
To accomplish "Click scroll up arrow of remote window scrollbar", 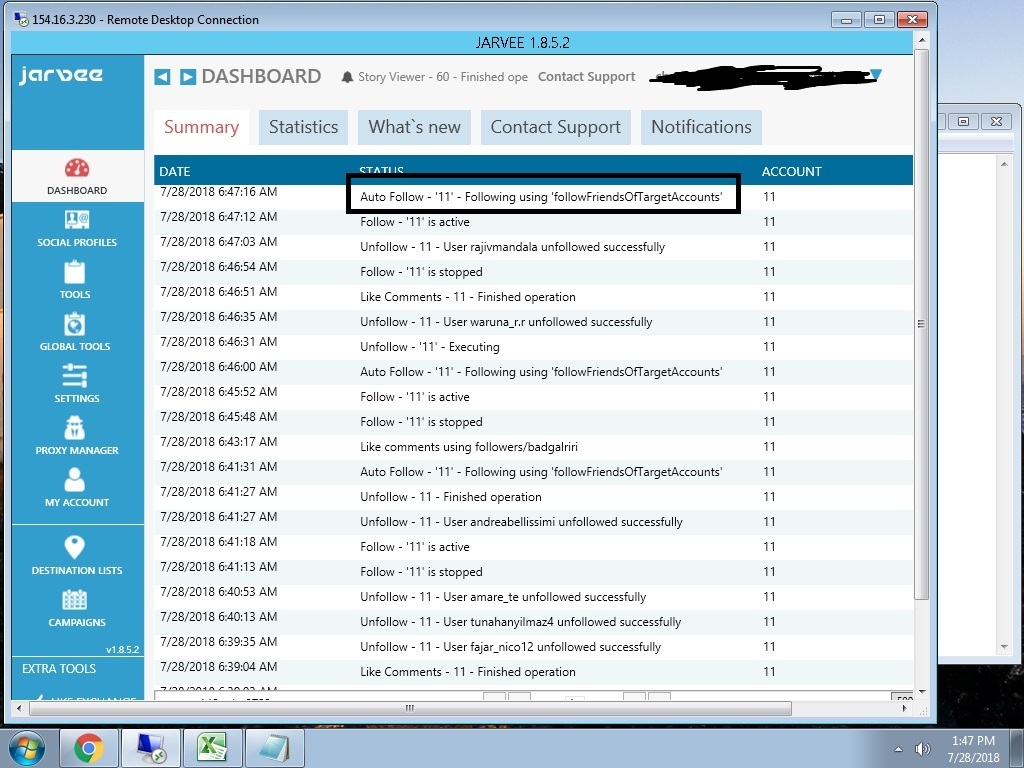I will pyautogui.click(x=921, y=40).
